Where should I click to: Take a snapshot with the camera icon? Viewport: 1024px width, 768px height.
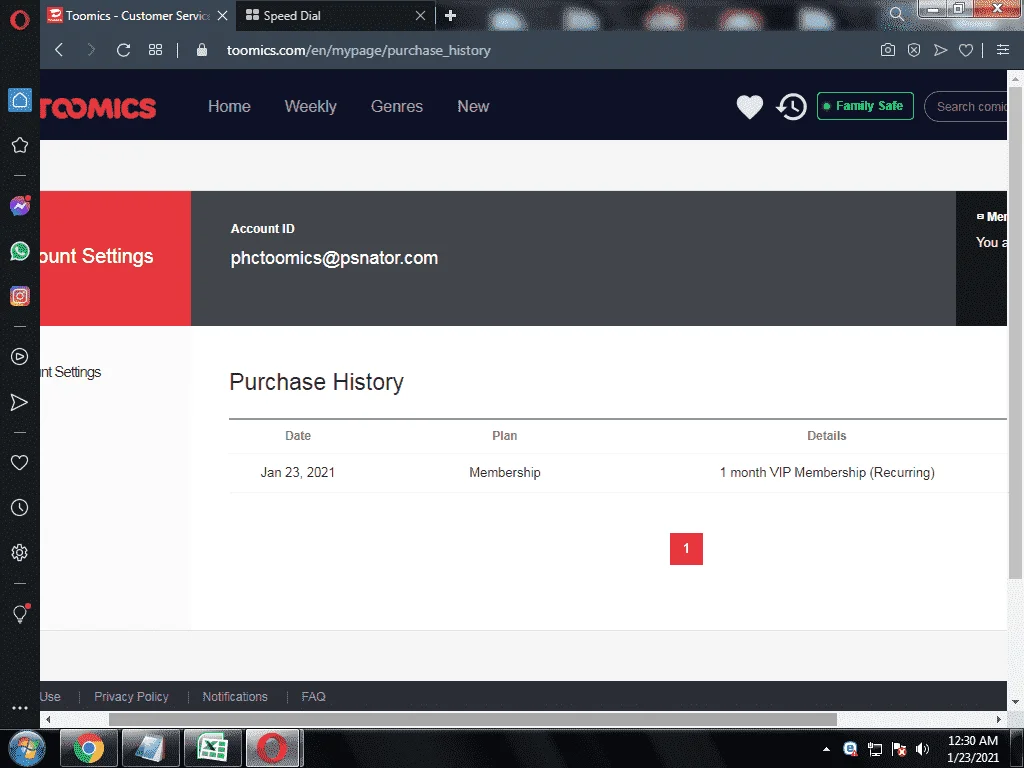pyautogui.click(x=888, y=50)
